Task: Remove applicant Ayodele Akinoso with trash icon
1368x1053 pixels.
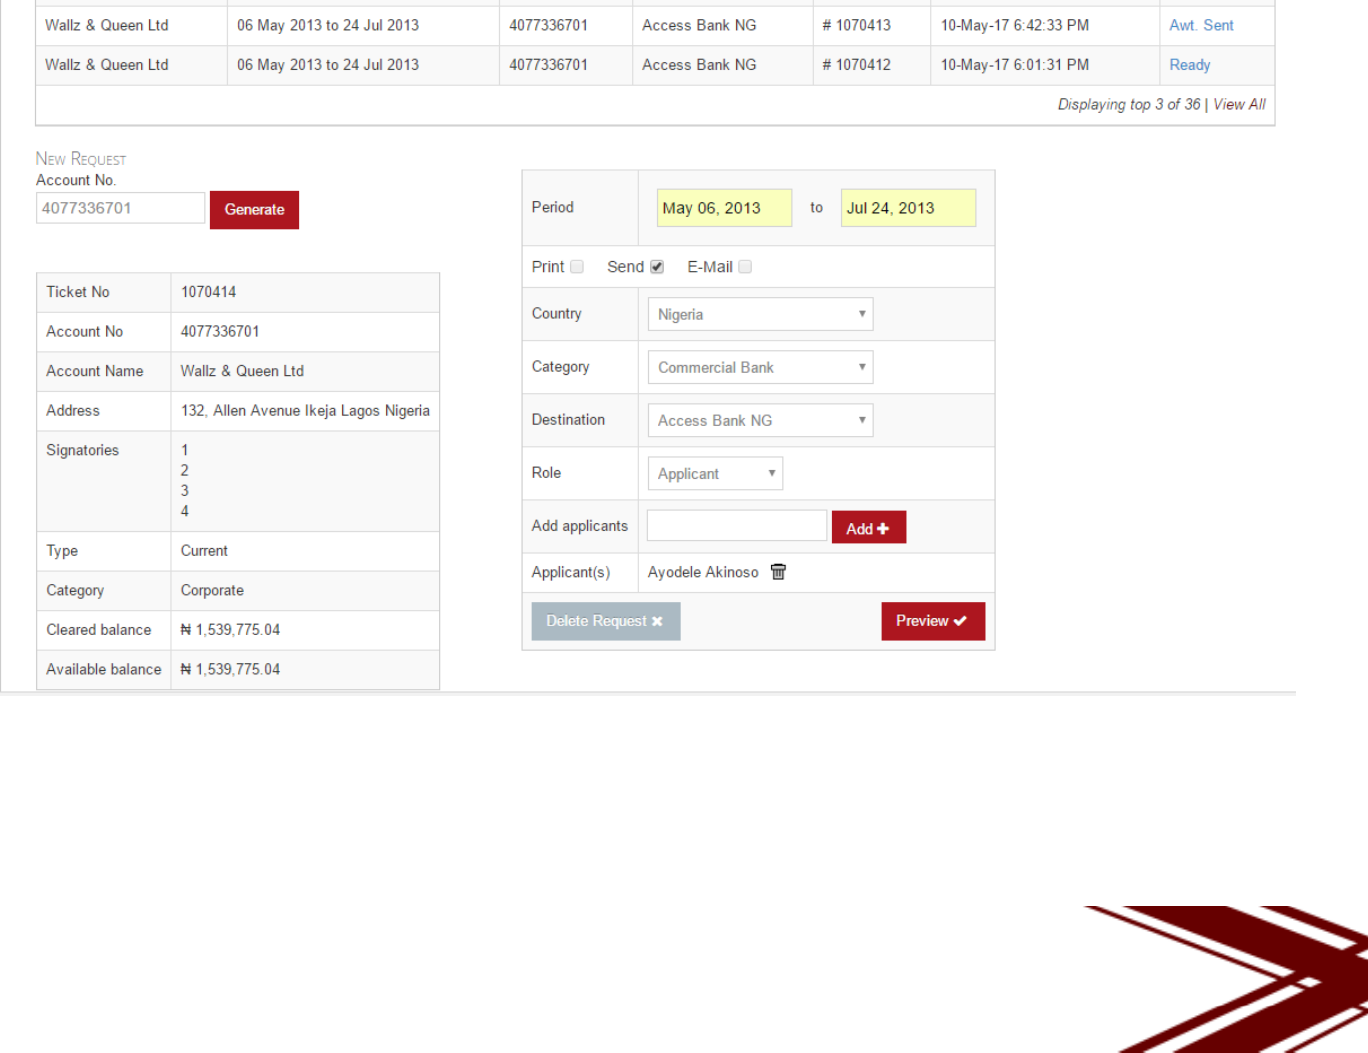Action: (x=778, y=572)
